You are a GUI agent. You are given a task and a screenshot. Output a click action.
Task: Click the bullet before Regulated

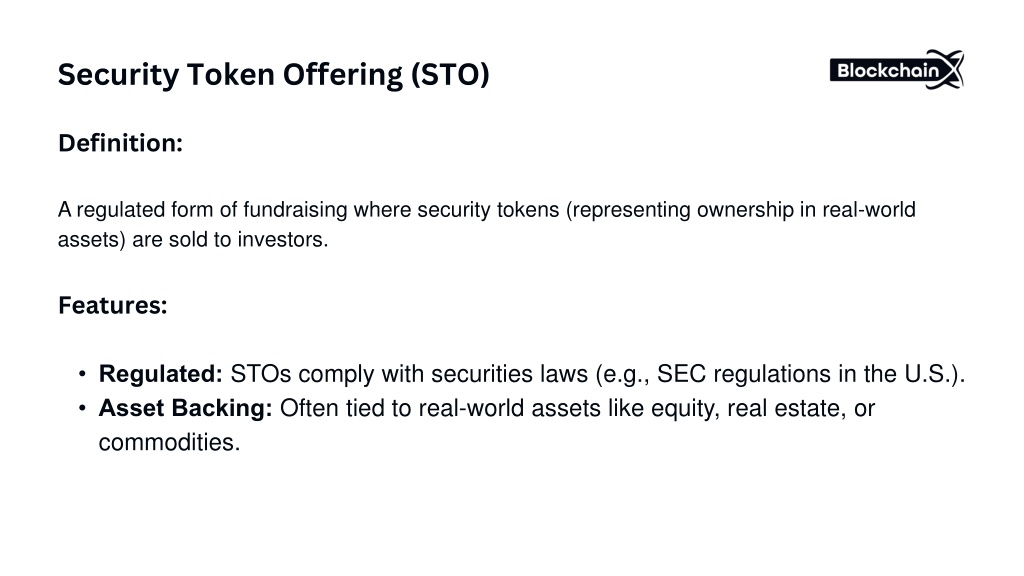click(82, 374)
